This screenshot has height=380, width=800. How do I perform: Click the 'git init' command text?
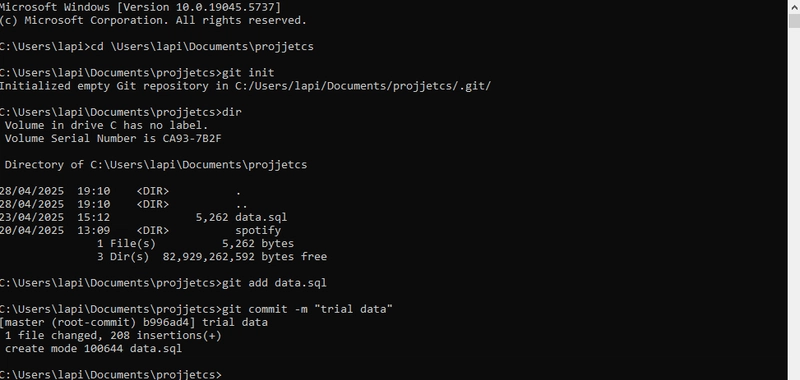248,73
